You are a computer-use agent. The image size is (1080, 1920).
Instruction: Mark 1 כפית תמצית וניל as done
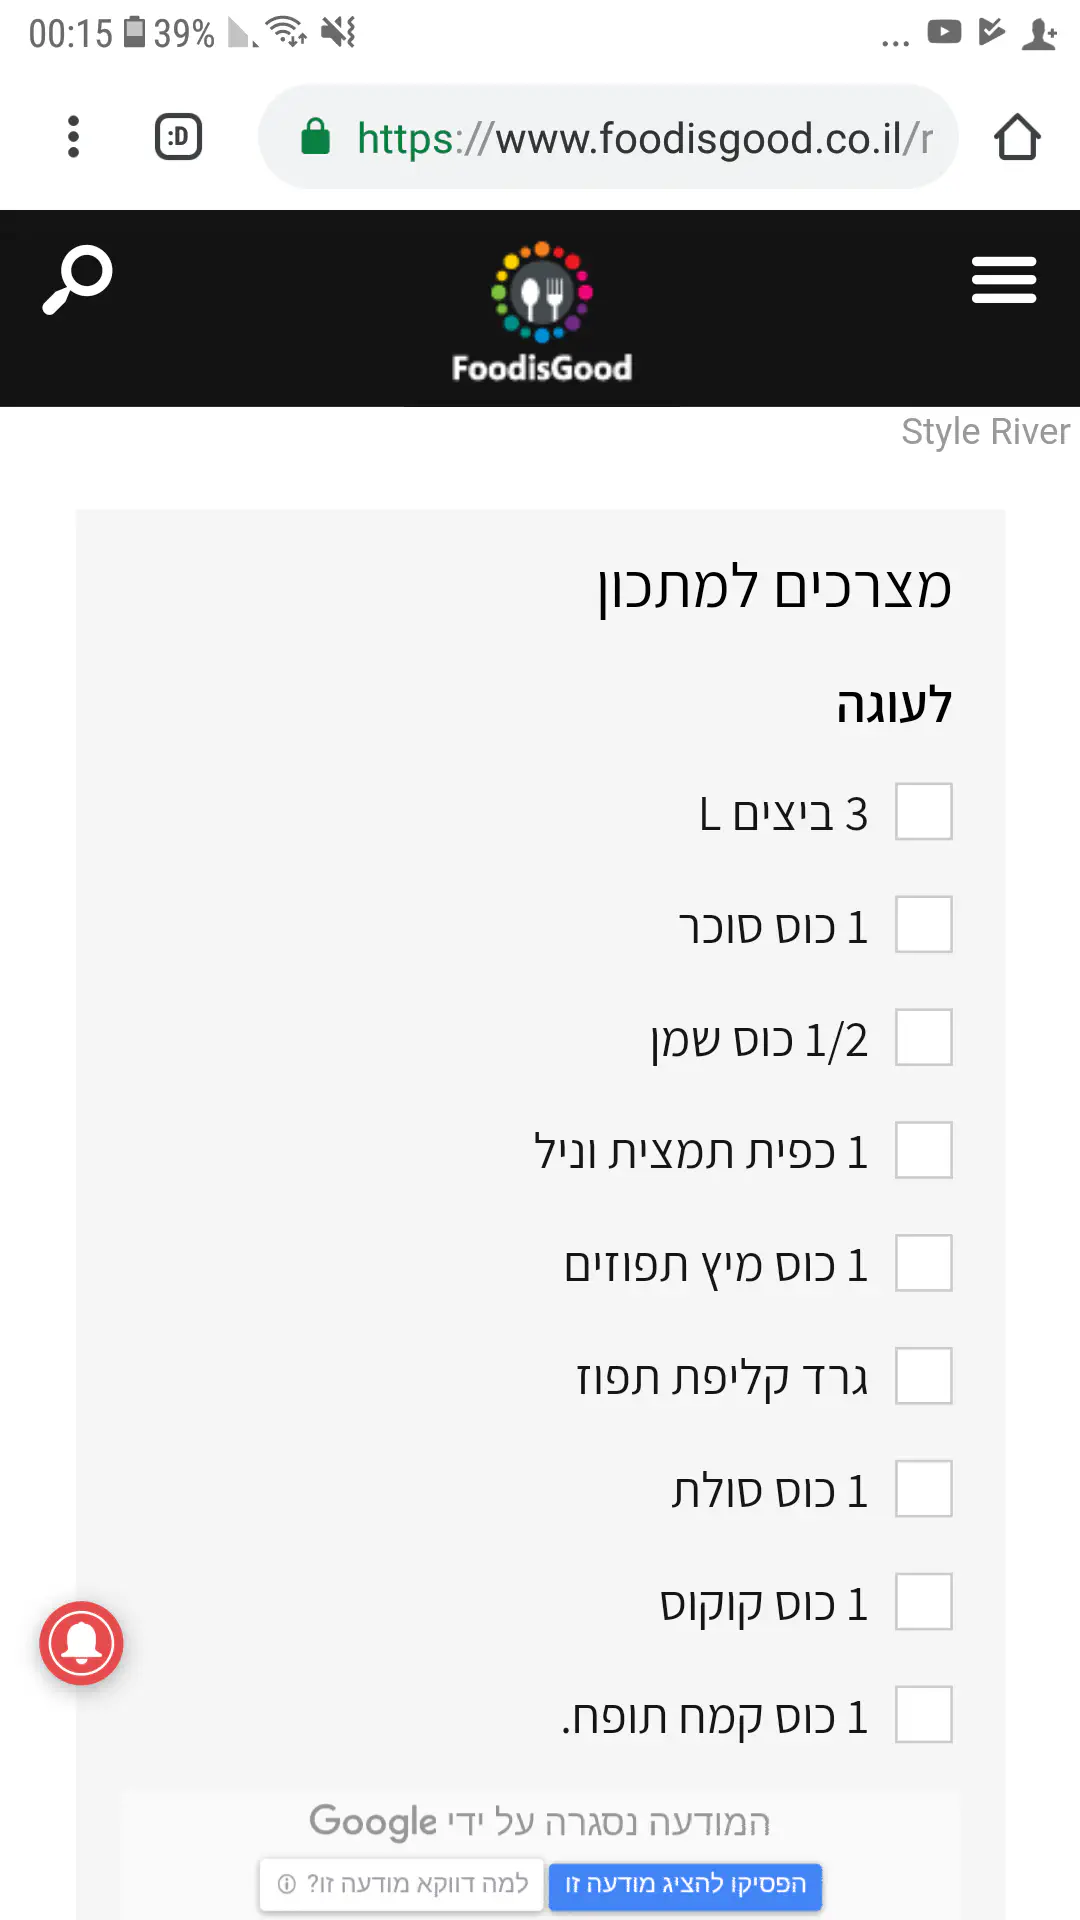(923, 1151)
